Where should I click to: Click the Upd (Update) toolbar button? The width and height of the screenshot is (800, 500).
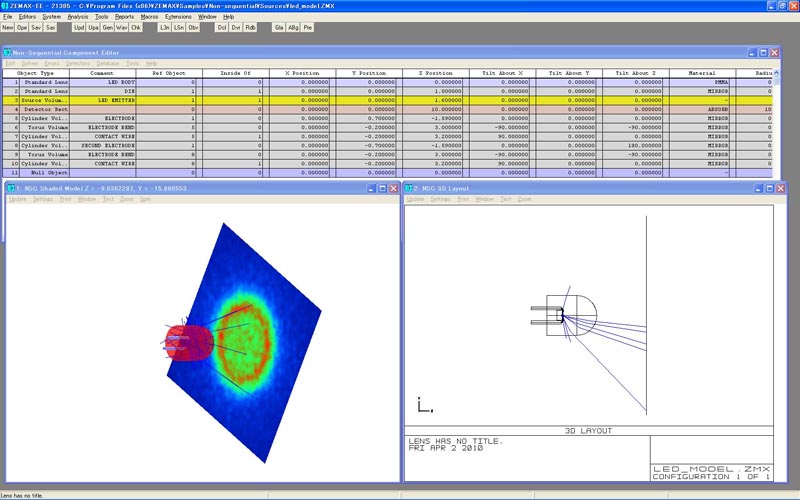[x=79, y=28]
